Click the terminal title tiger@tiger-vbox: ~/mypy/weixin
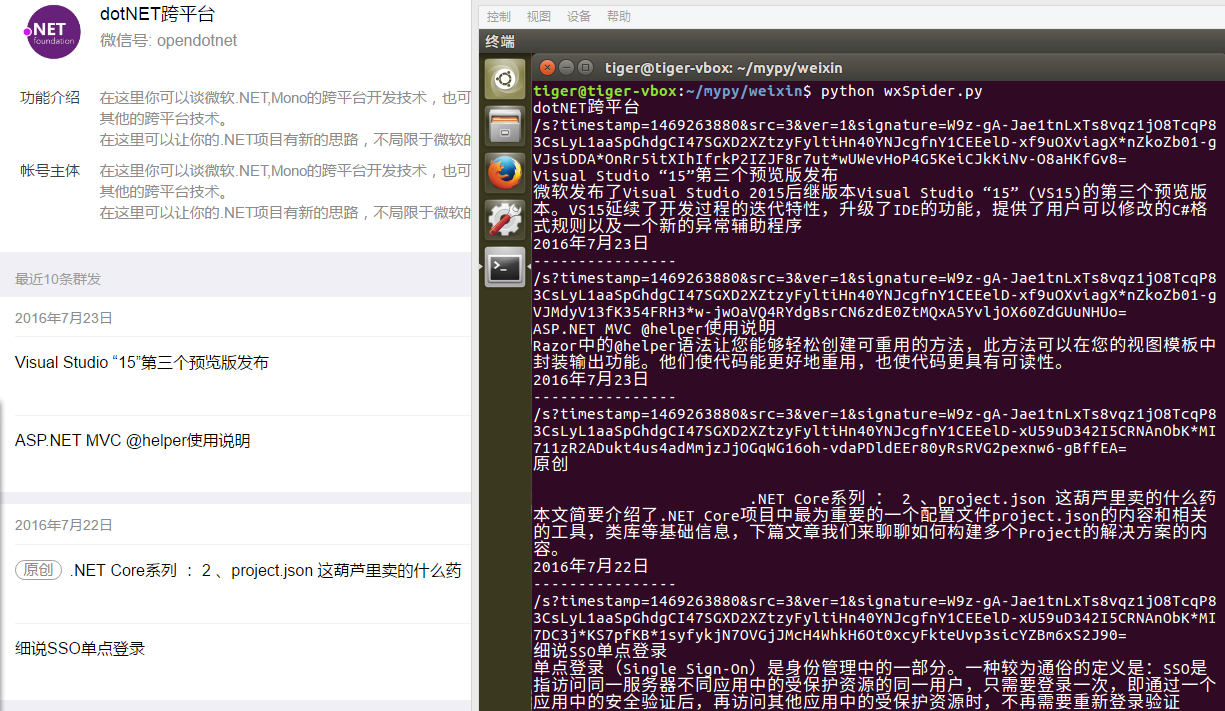This screenshot has height=711, width=1225. 724,68
